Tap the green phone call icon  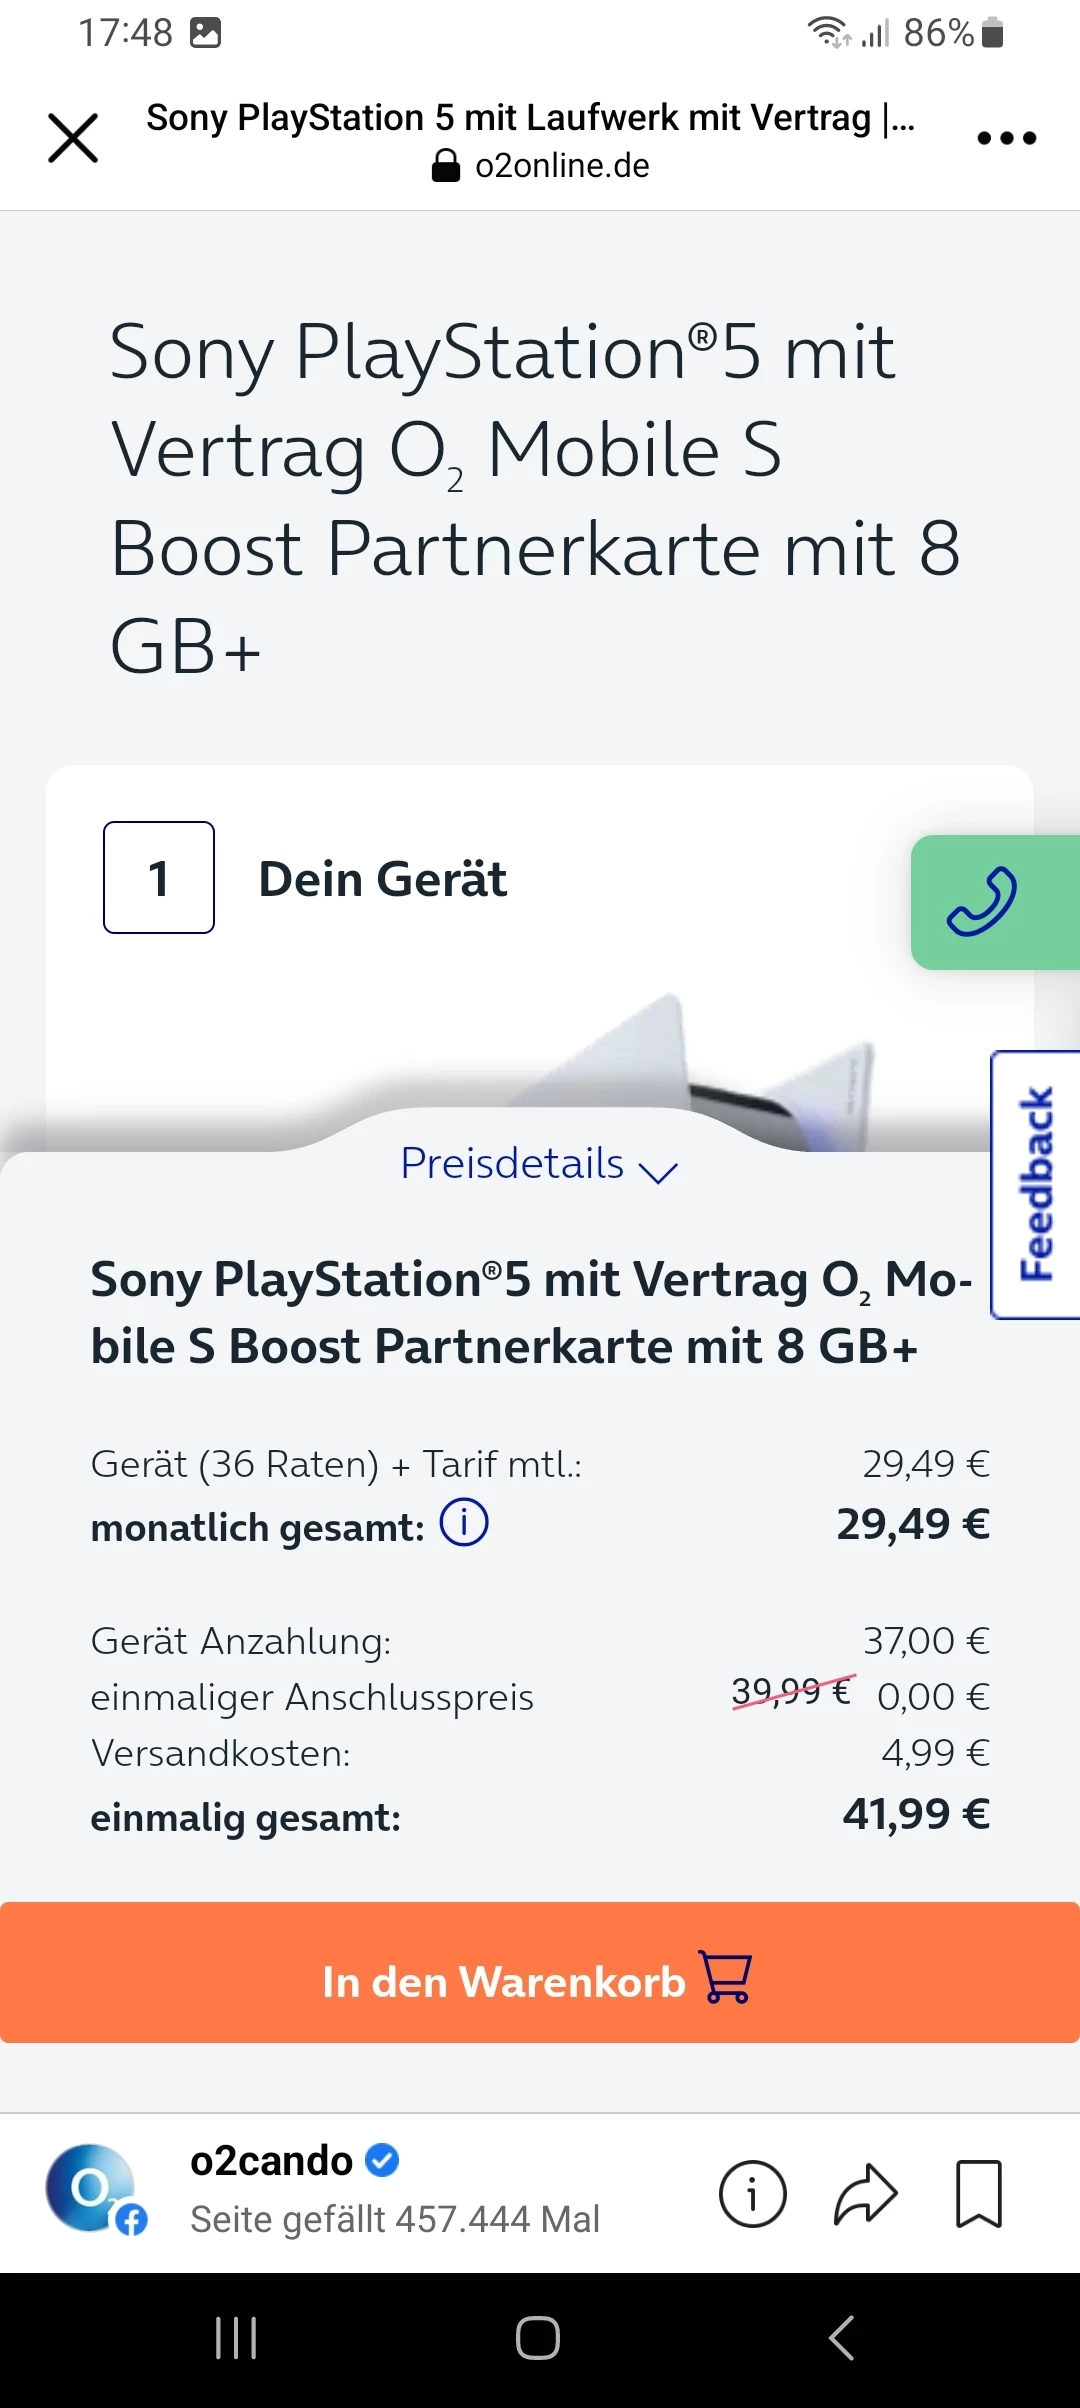(982, 902)
